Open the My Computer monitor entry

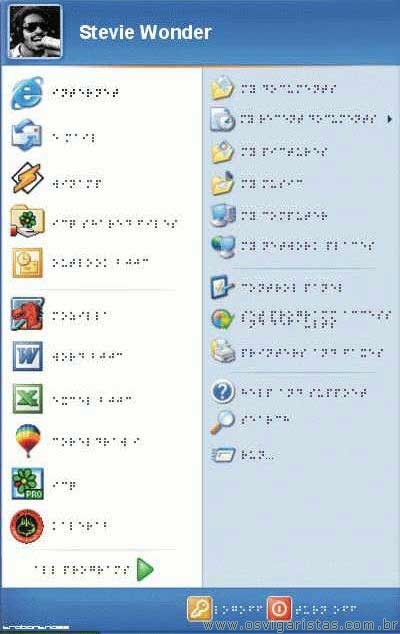(223, 215)
